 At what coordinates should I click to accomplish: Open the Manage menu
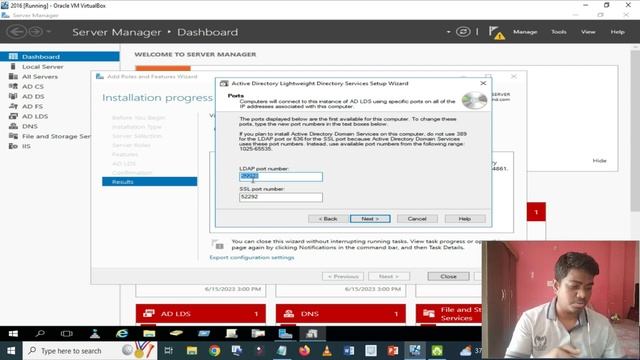click(525, 32)
